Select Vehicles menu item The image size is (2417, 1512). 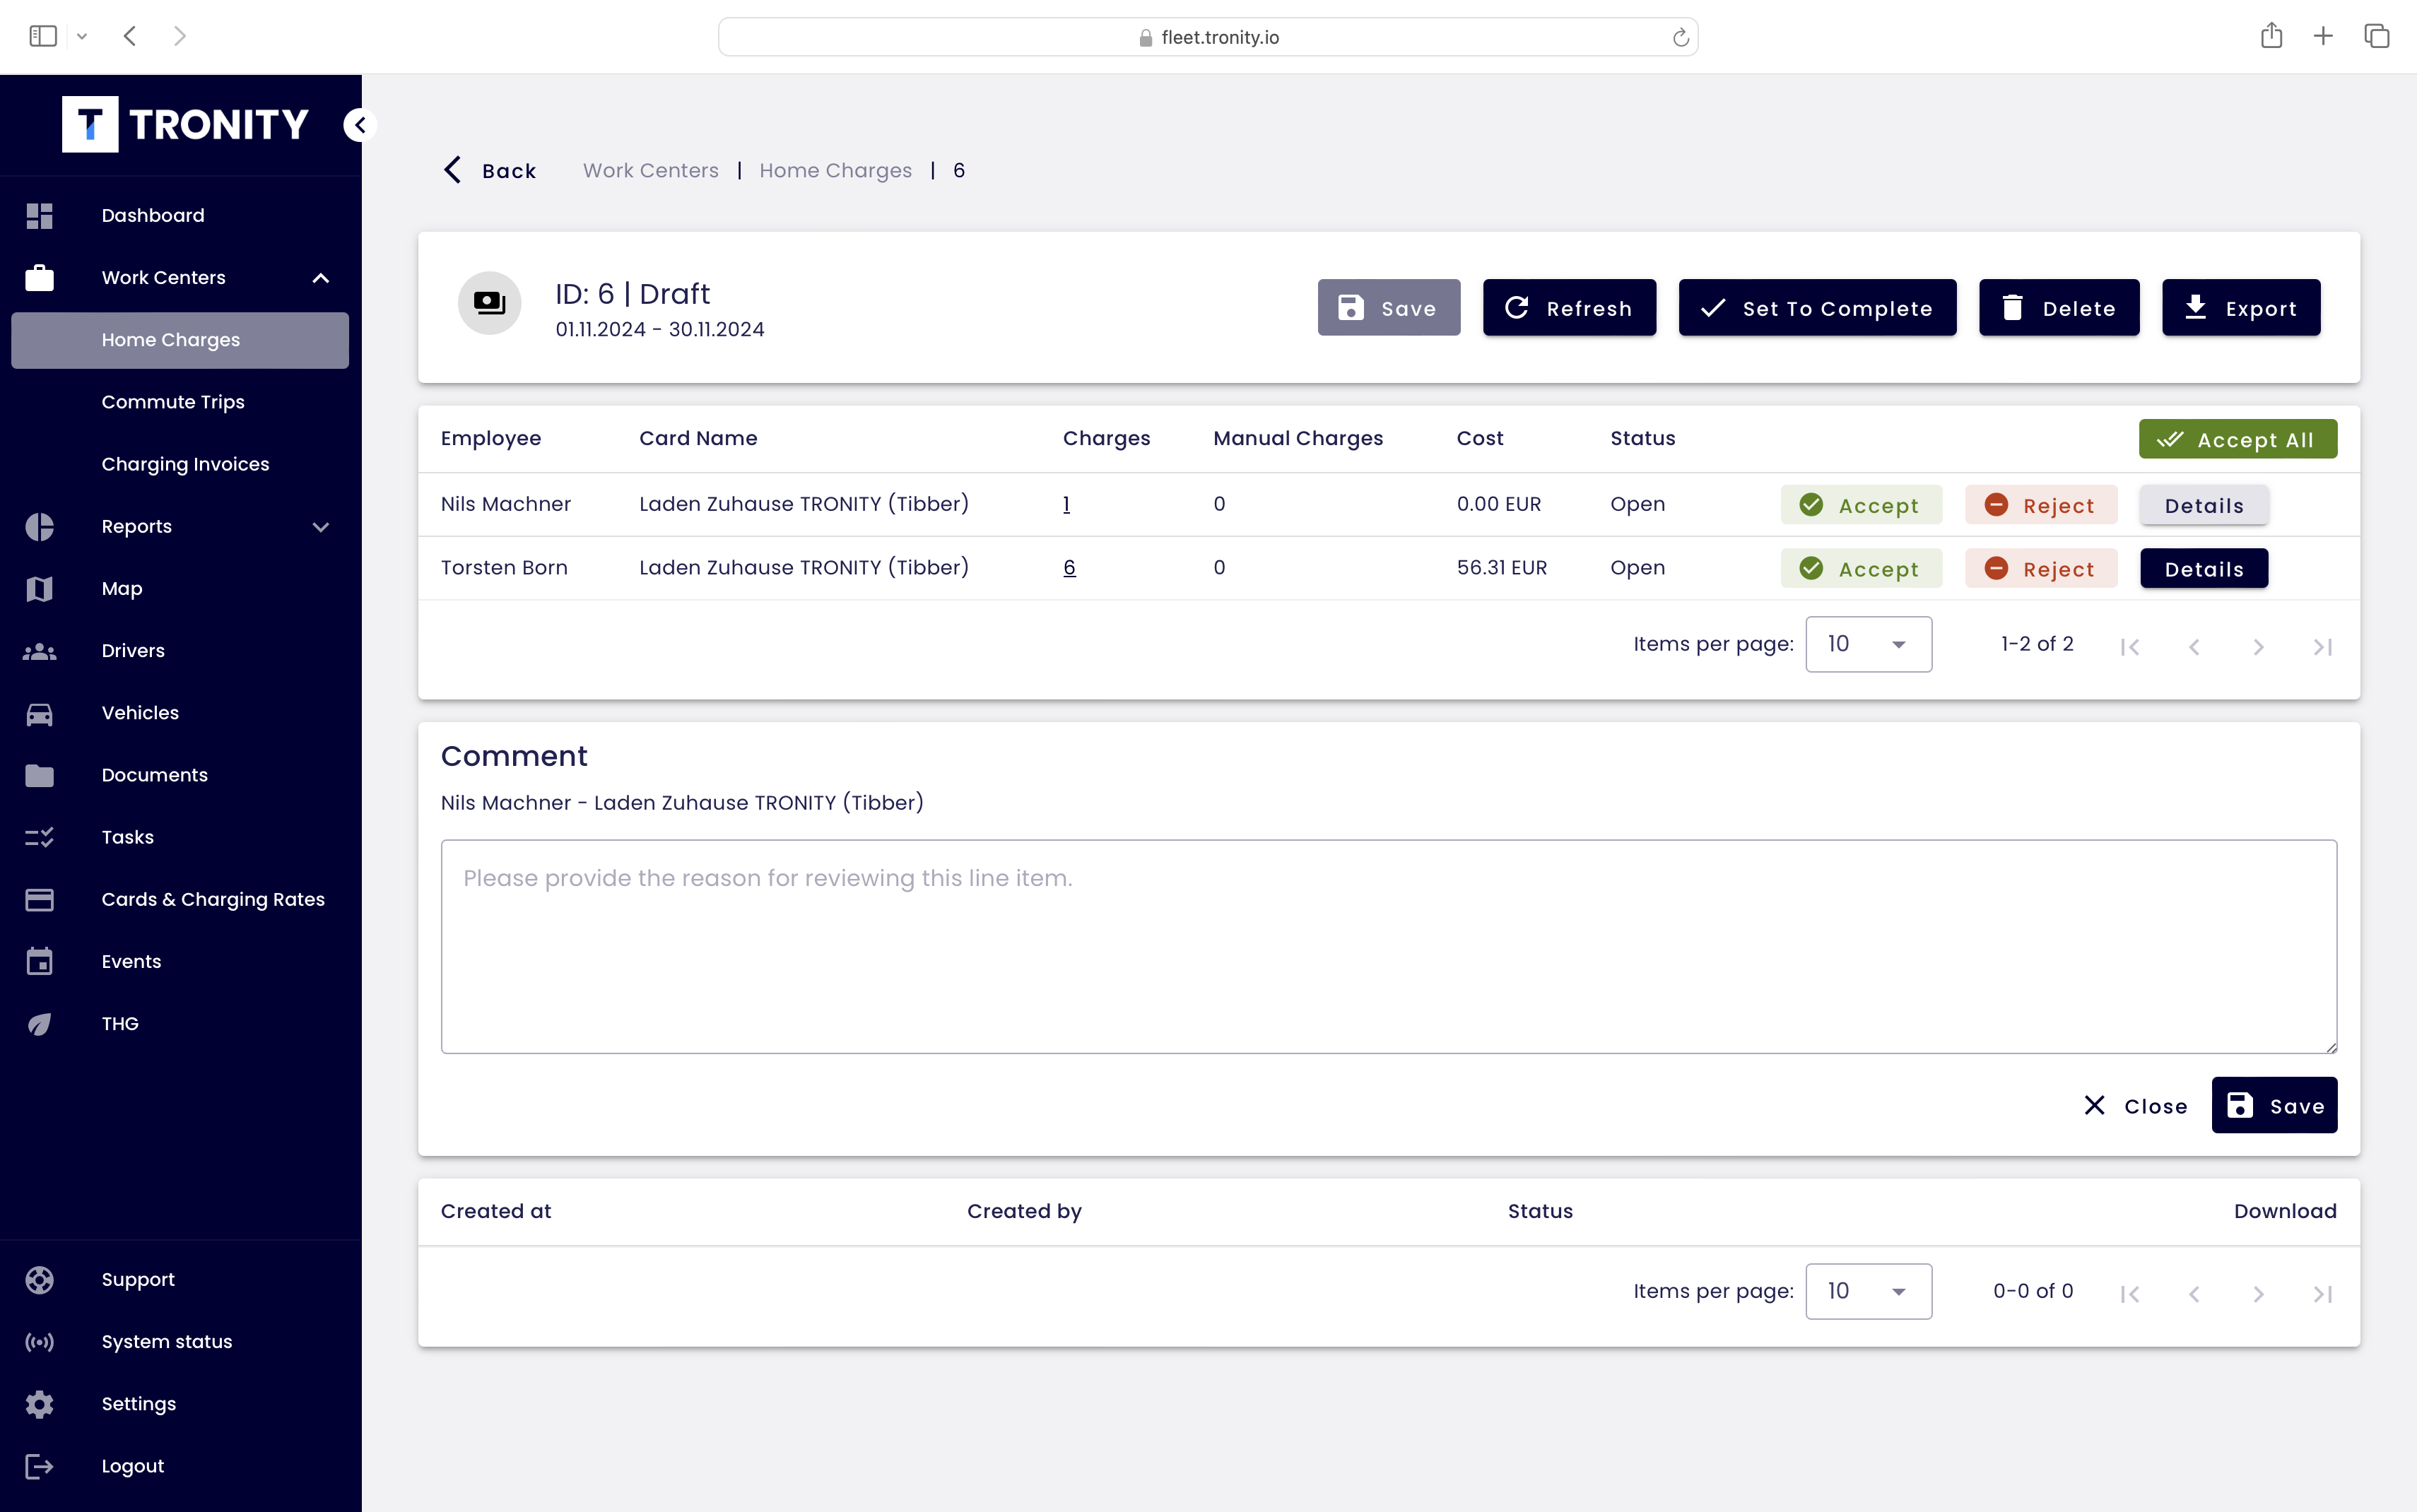coord(140,713)
